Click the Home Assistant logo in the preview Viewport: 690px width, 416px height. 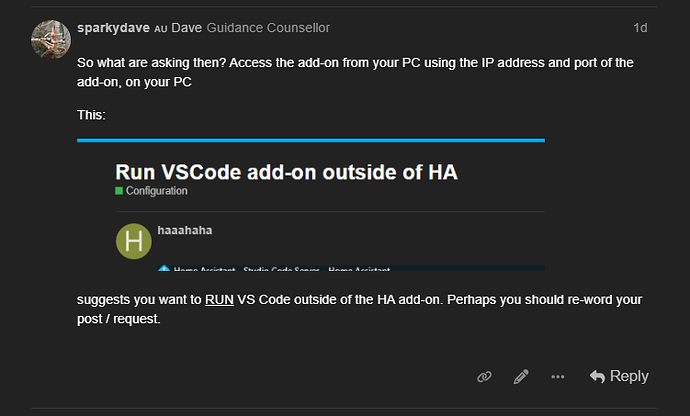click(x=163, y=268)
